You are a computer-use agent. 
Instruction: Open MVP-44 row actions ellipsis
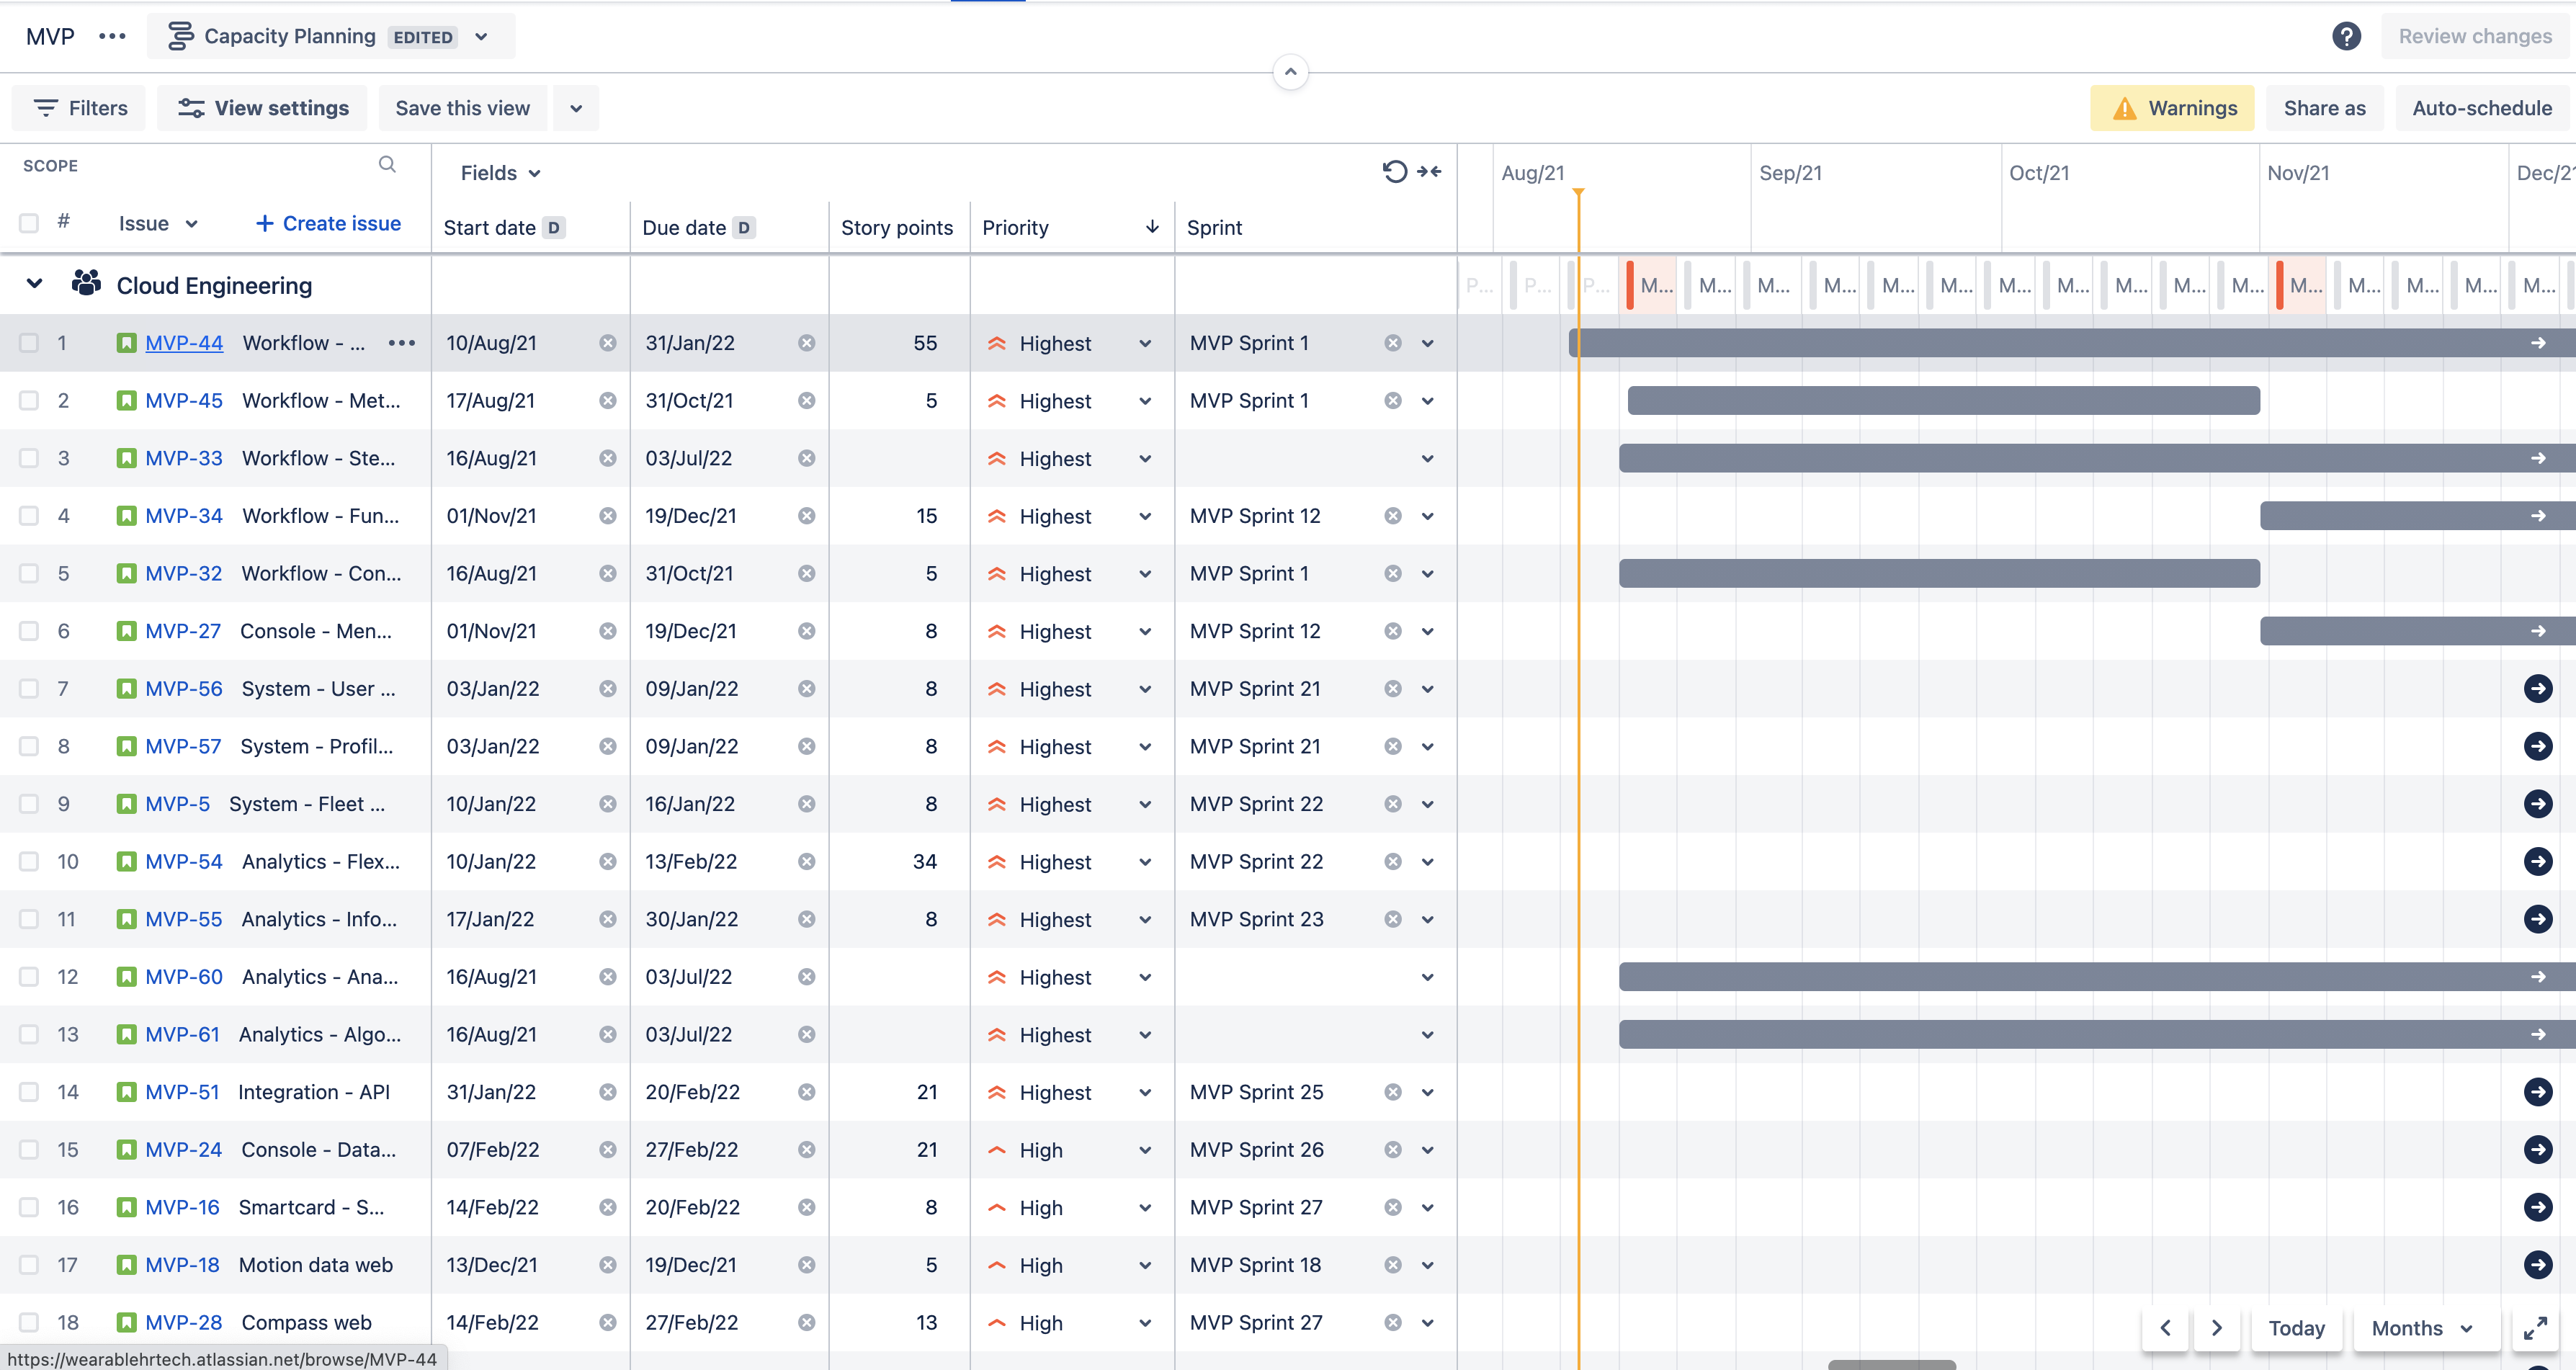point(401,343)
